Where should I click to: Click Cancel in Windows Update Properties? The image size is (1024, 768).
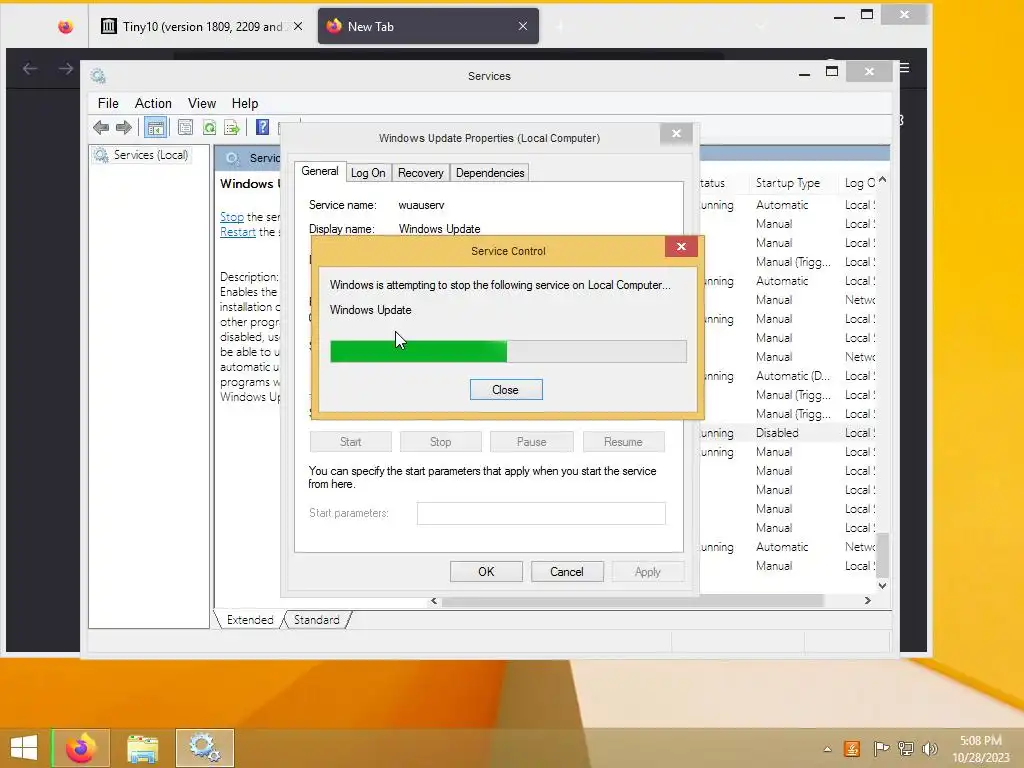pos(567,572)
